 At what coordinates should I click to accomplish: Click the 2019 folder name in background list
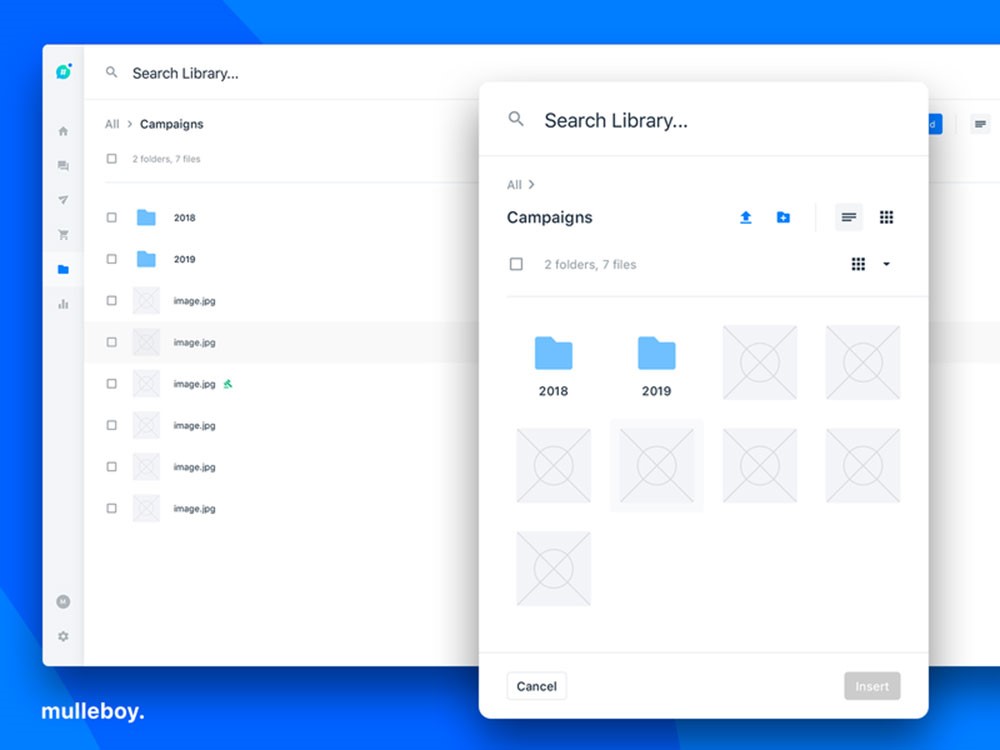tap(184, 259)
